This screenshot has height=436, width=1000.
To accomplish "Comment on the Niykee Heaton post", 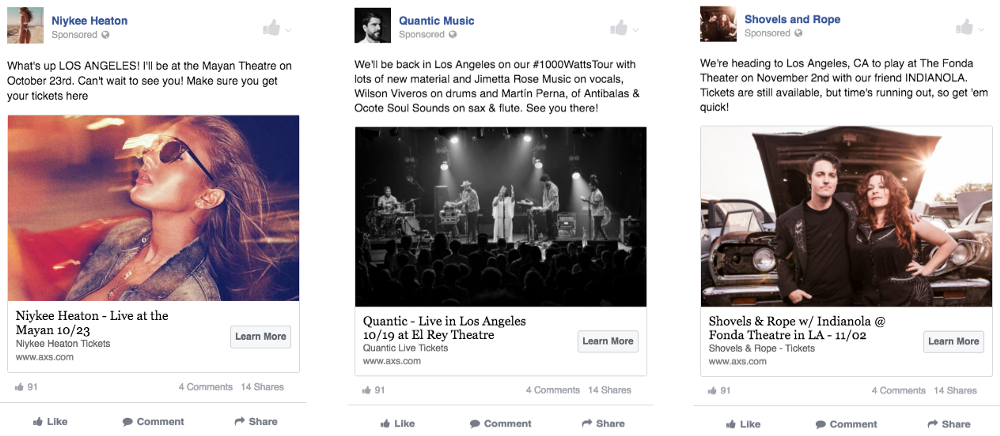I will pyautogui.click(x=153, y=421).
